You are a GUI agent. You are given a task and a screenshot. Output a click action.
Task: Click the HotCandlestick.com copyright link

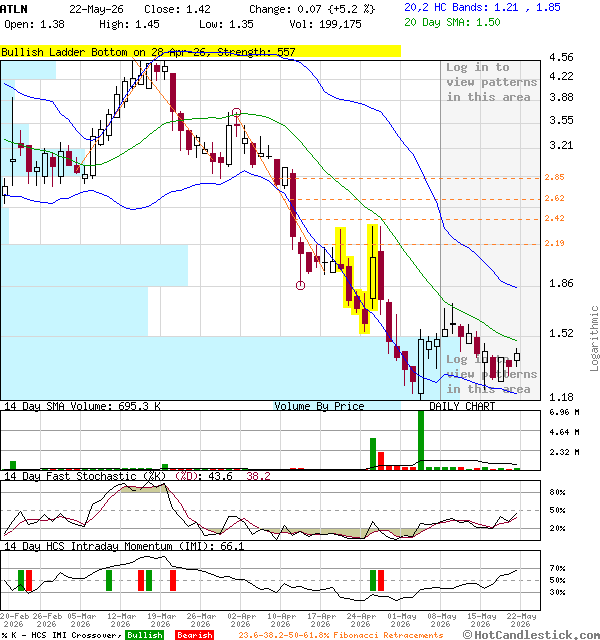point(531,635)
